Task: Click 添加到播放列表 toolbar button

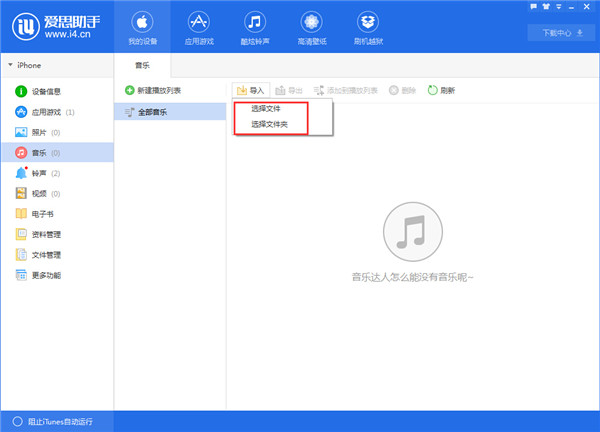Action: (x=346, y=90)
